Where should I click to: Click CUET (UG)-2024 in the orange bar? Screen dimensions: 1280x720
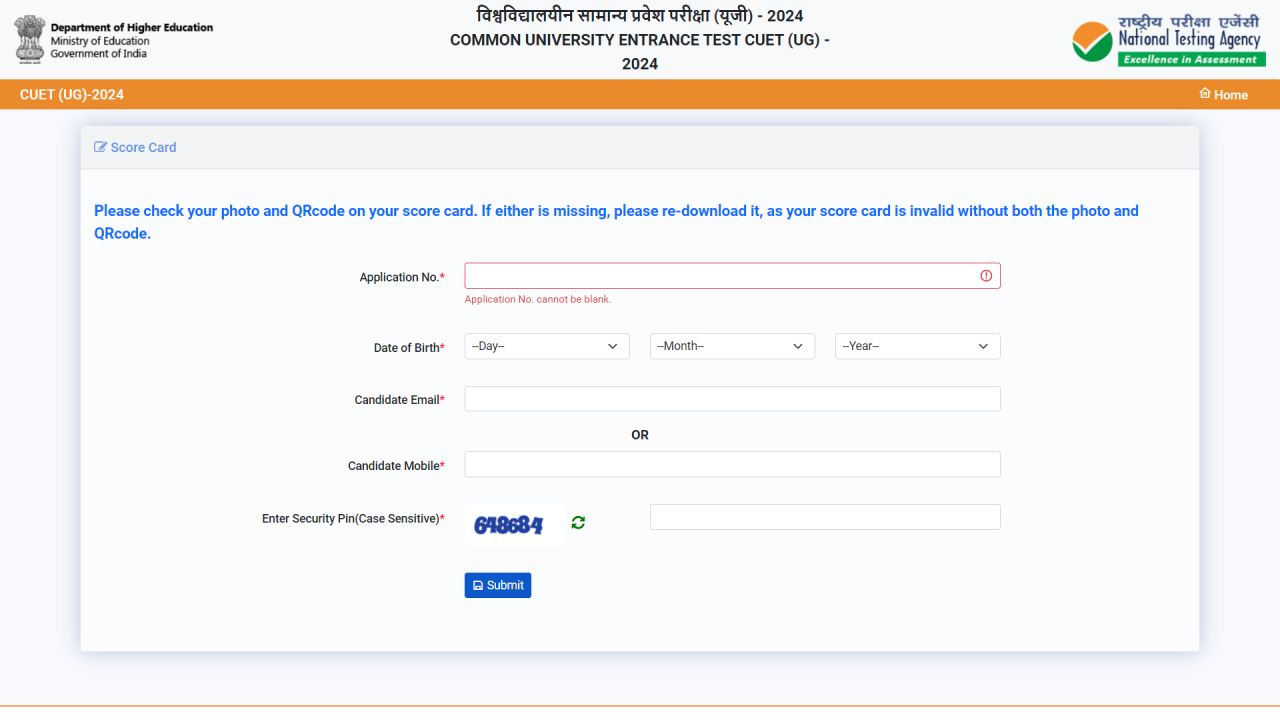pyautogui.click(x=72, y=95)
